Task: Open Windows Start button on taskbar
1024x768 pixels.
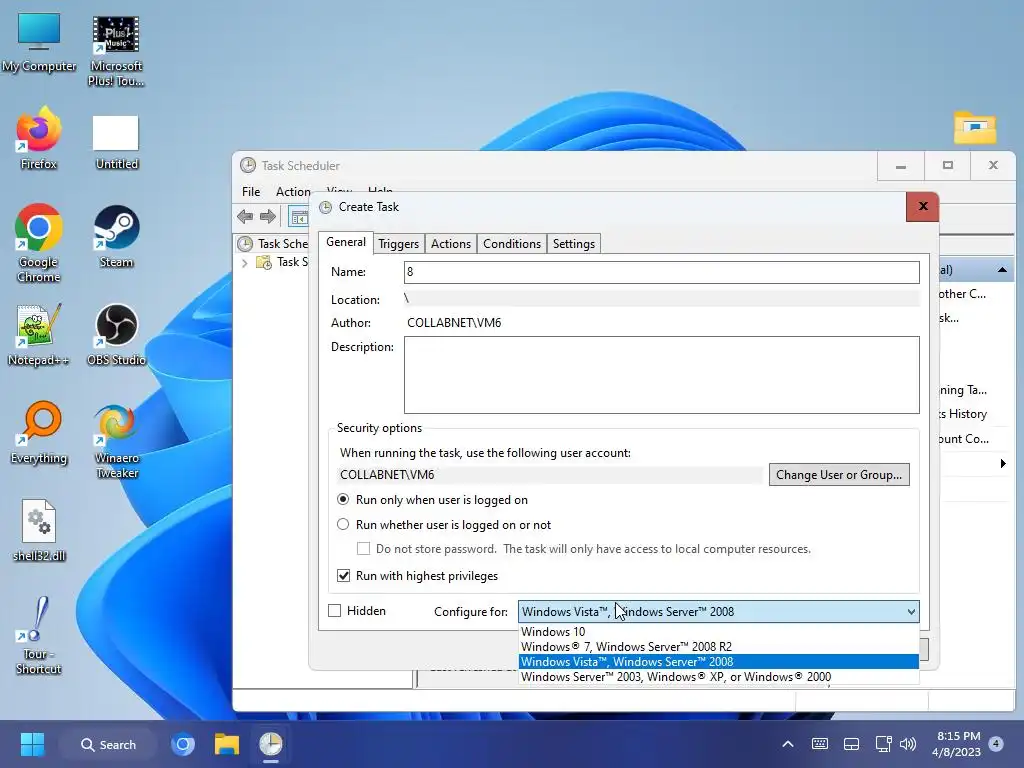Action: (32, 744)
